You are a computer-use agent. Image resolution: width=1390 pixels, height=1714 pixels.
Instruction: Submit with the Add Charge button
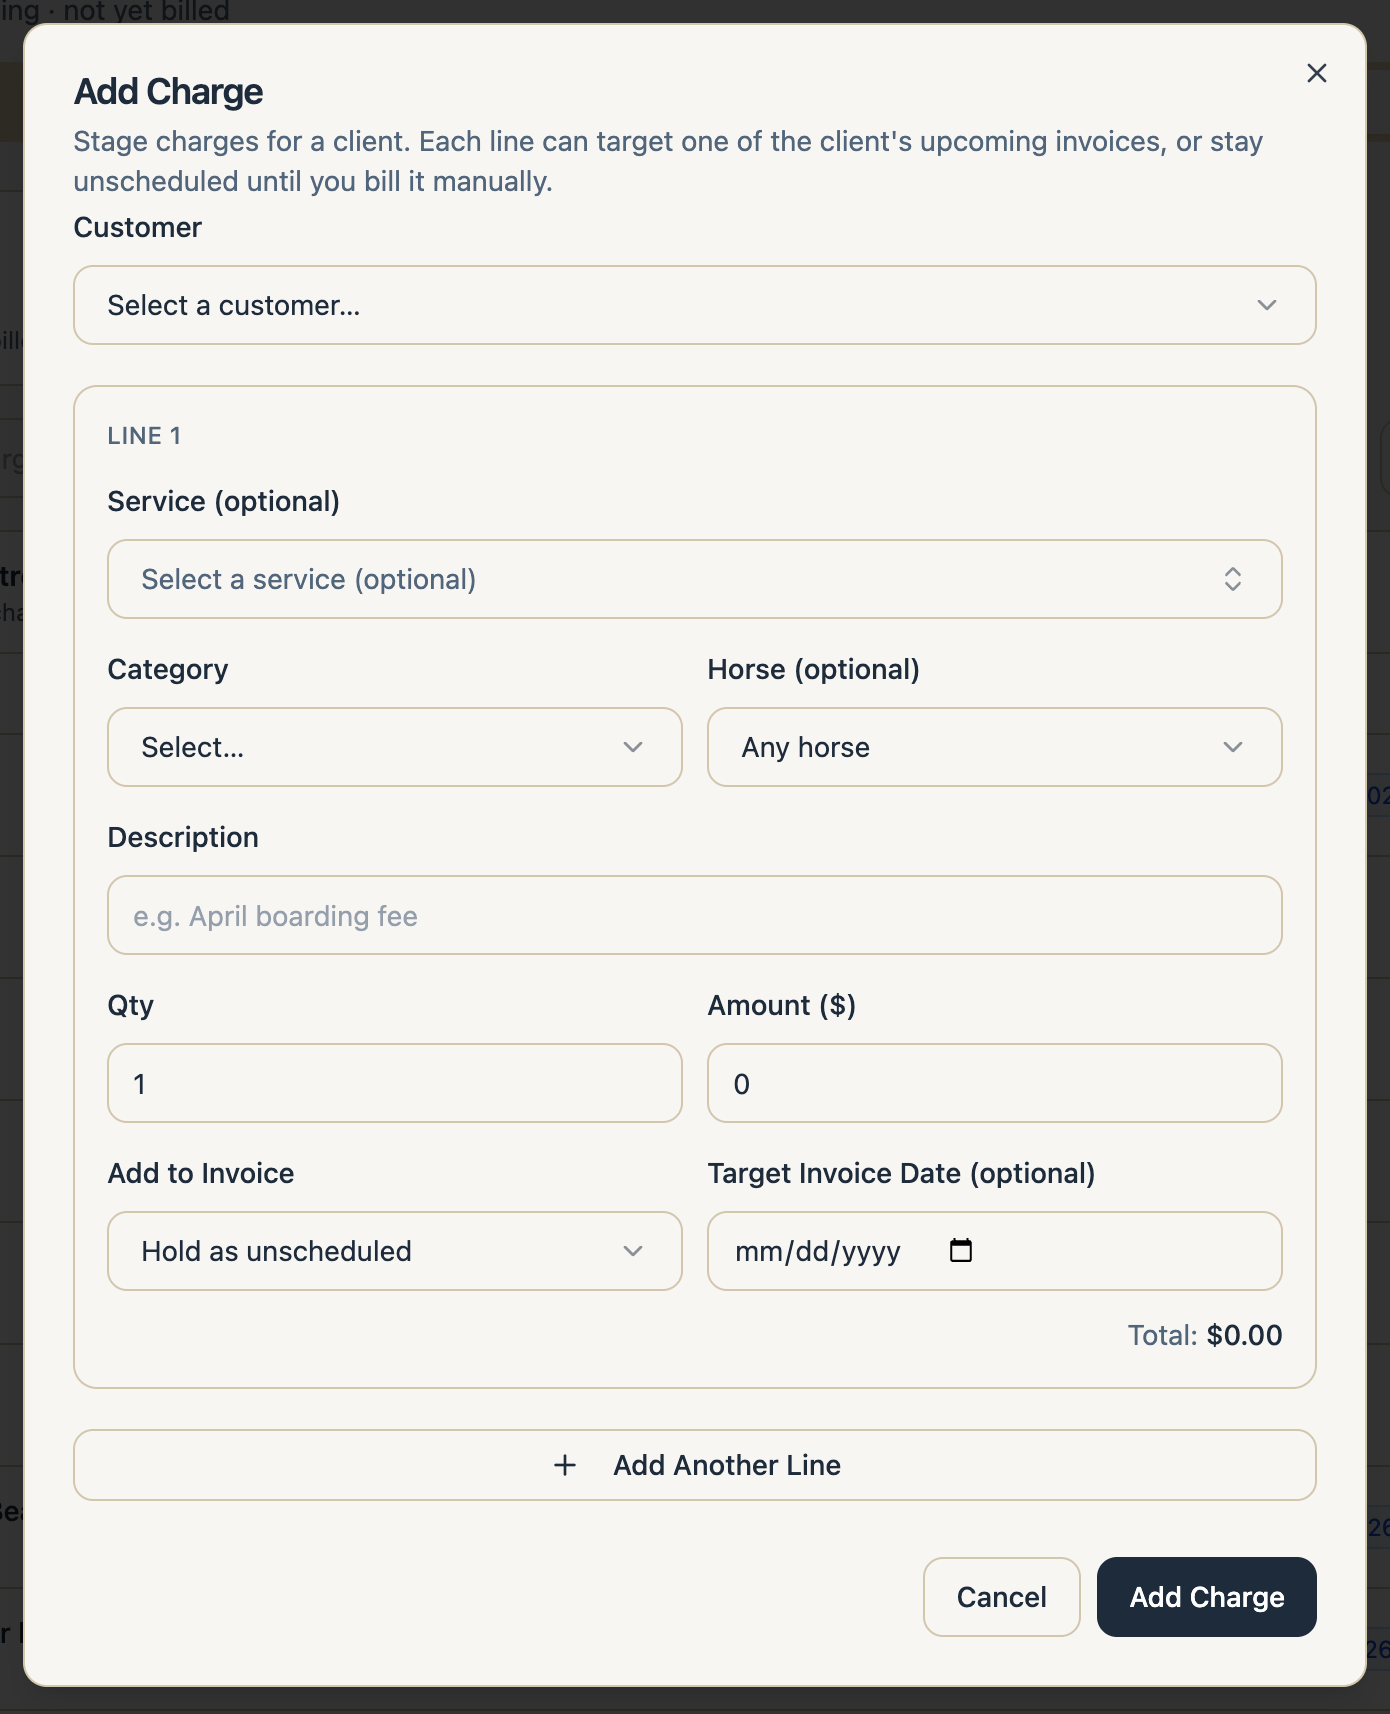pos(1206,1597)
